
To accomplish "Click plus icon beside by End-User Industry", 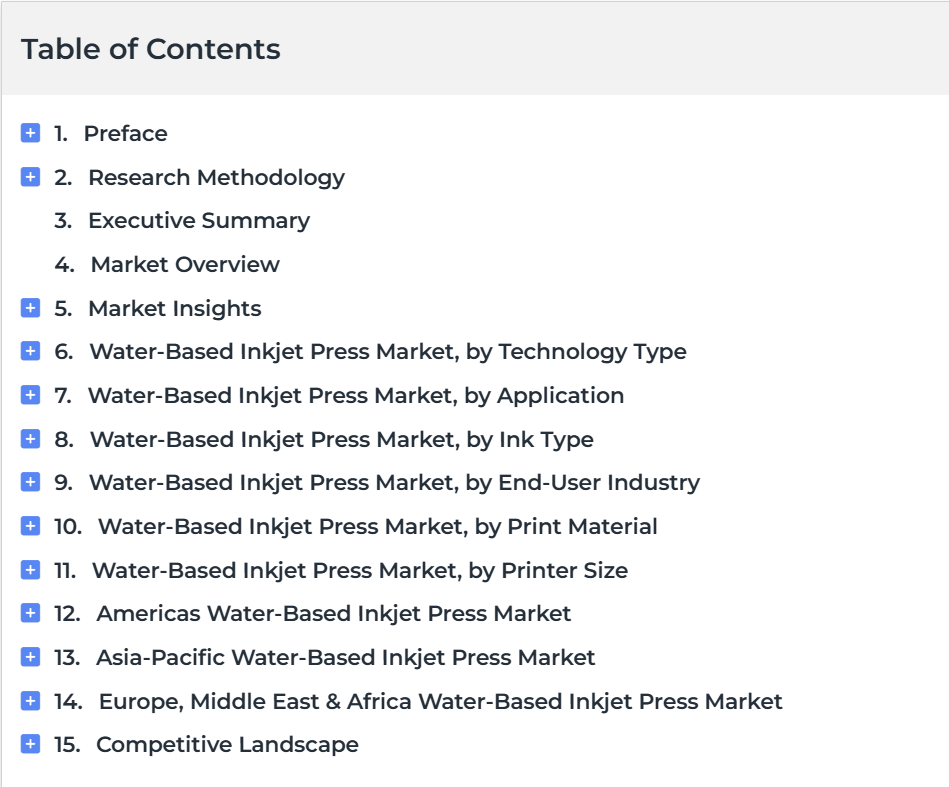I will [30, 482].
